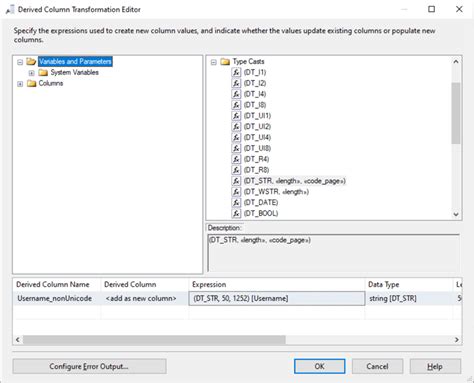Click the Columns folder icon
The width and height of the screenshot is (474, 383).
(32, 83)
